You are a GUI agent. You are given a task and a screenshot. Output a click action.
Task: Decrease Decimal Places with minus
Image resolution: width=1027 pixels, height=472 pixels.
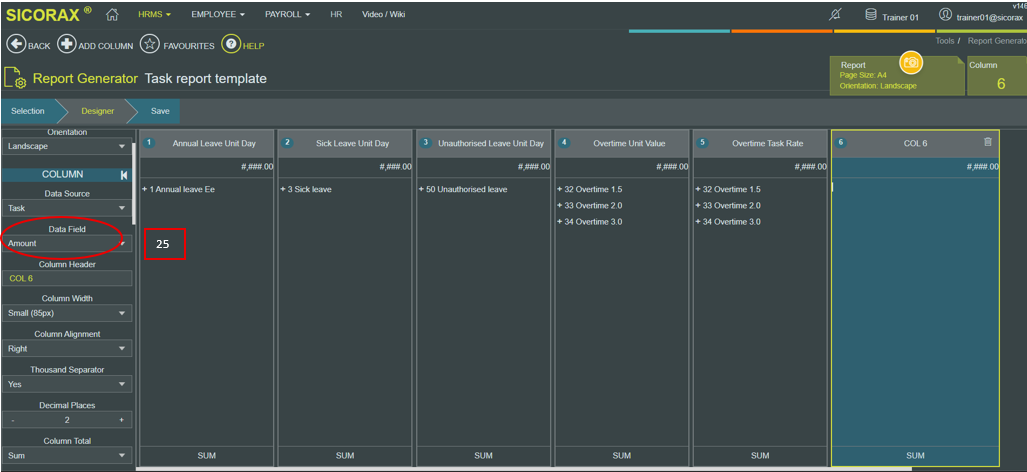[13, 420]
